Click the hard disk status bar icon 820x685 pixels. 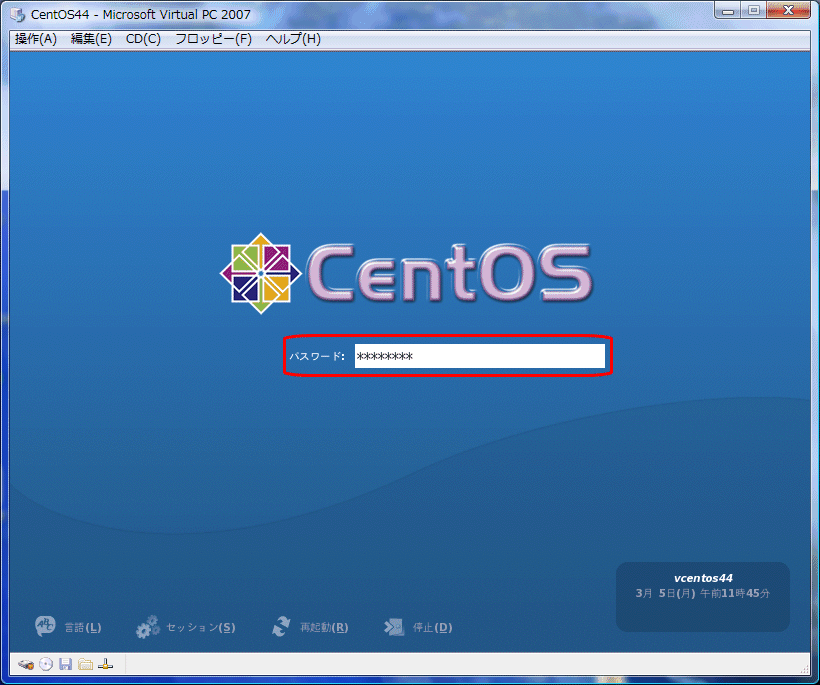point(26,665)
